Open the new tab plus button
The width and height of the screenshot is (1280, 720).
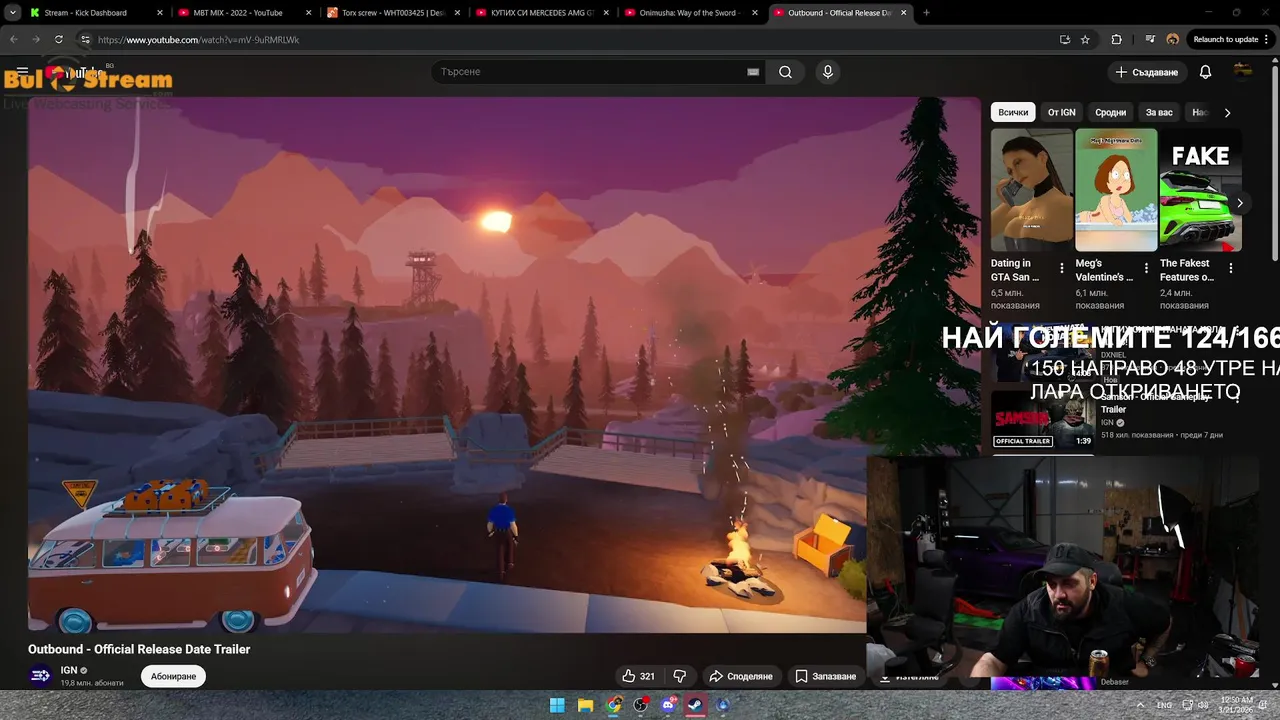click(x=926, y=13)
